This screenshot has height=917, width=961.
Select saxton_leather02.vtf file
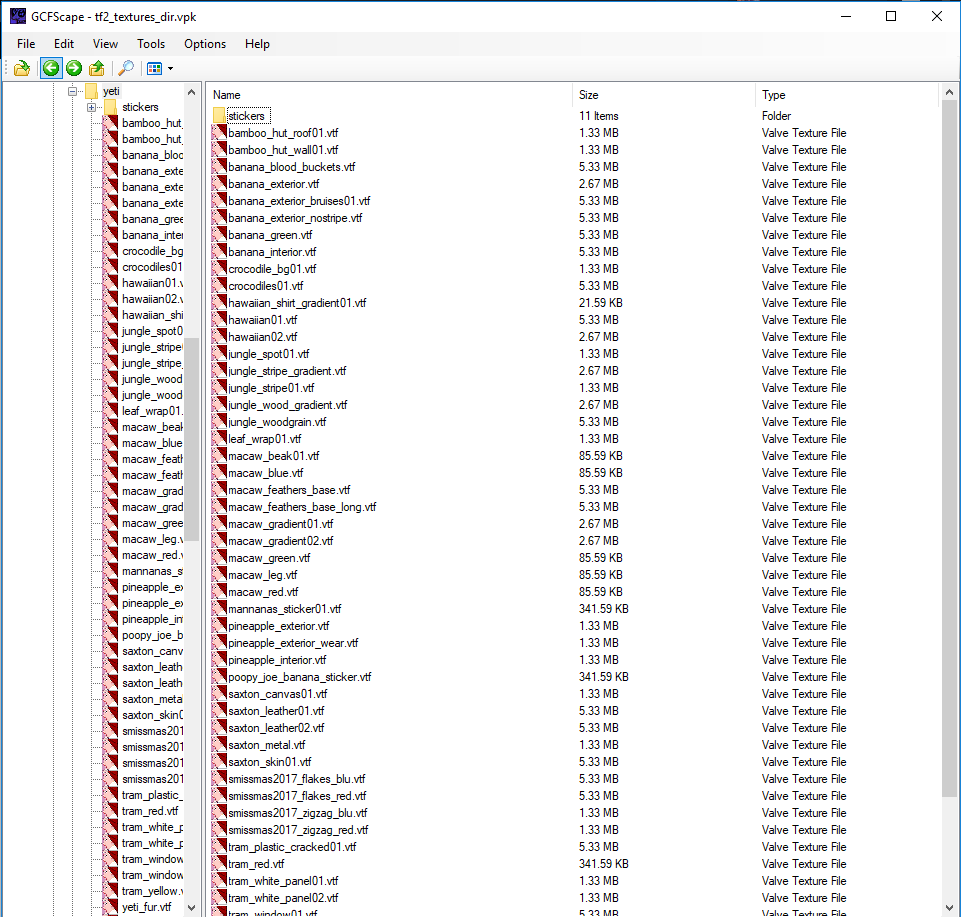pos(276,728)
